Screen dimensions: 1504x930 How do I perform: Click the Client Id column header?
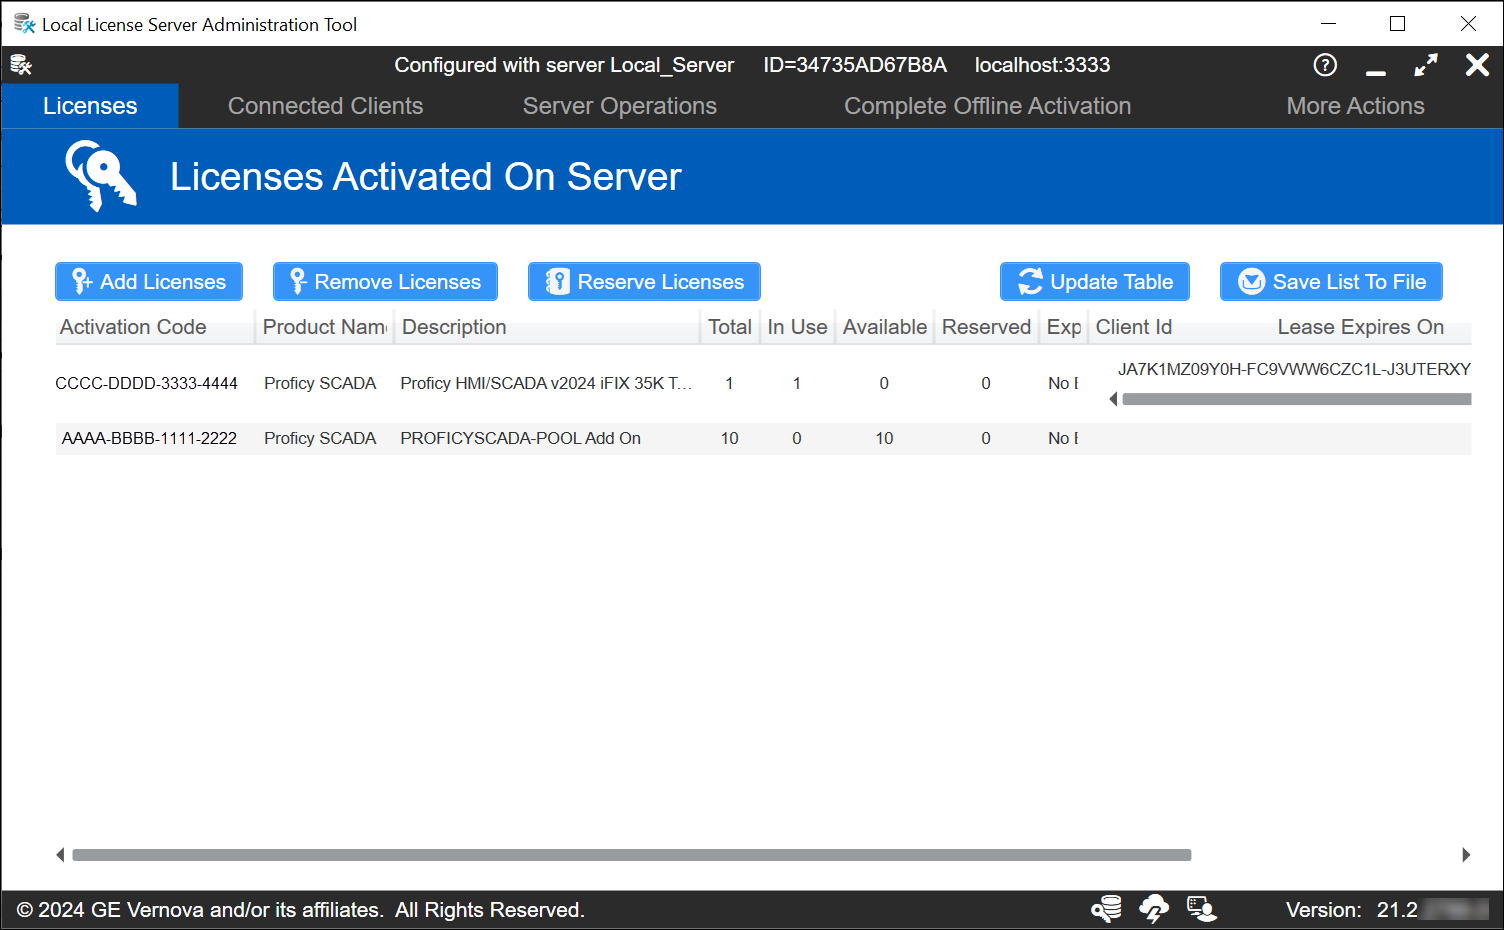coord(1134,327)
